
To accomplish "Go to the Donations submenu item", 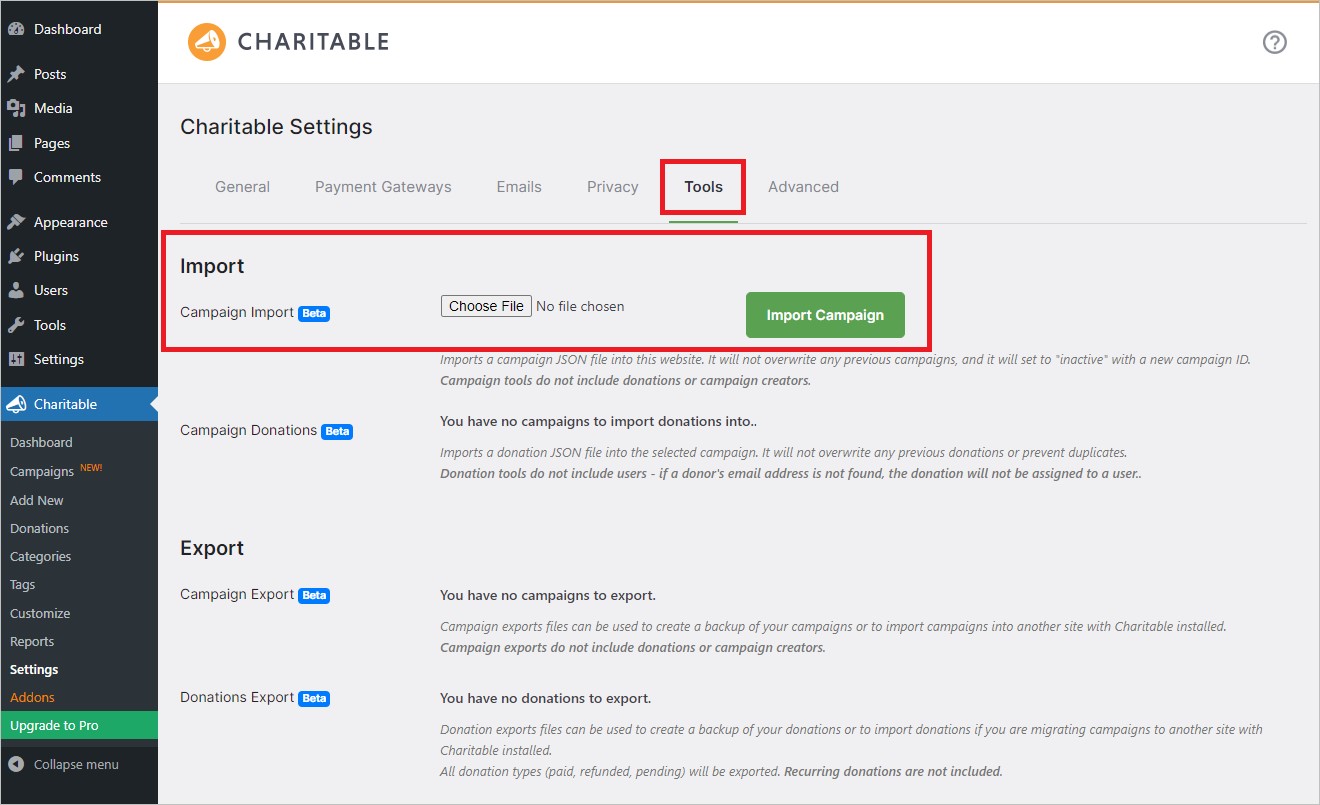I will click(39, 528).
